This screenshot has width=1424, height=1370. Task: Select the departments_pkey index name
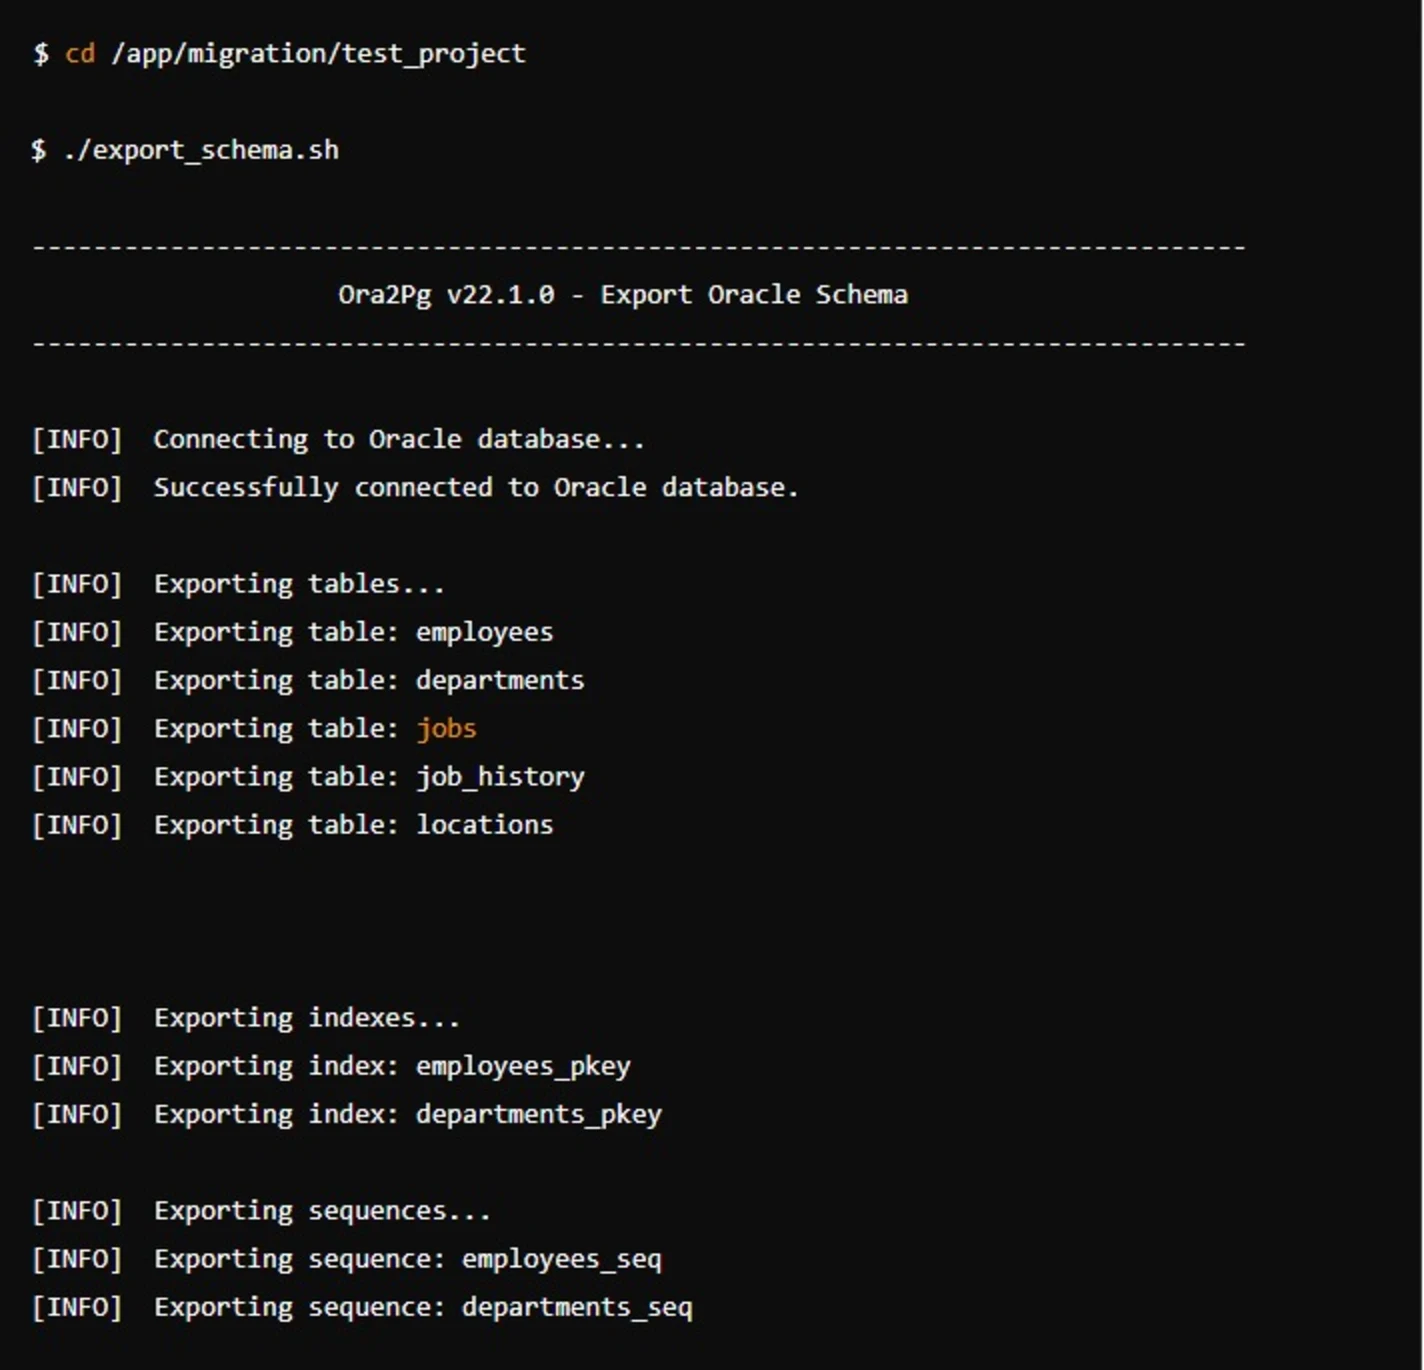click(538, 1113)
